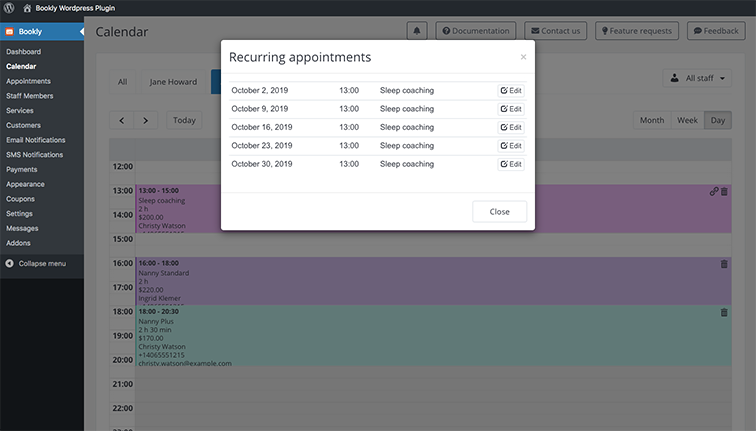Switch to Week view

(x=687, y=121)
